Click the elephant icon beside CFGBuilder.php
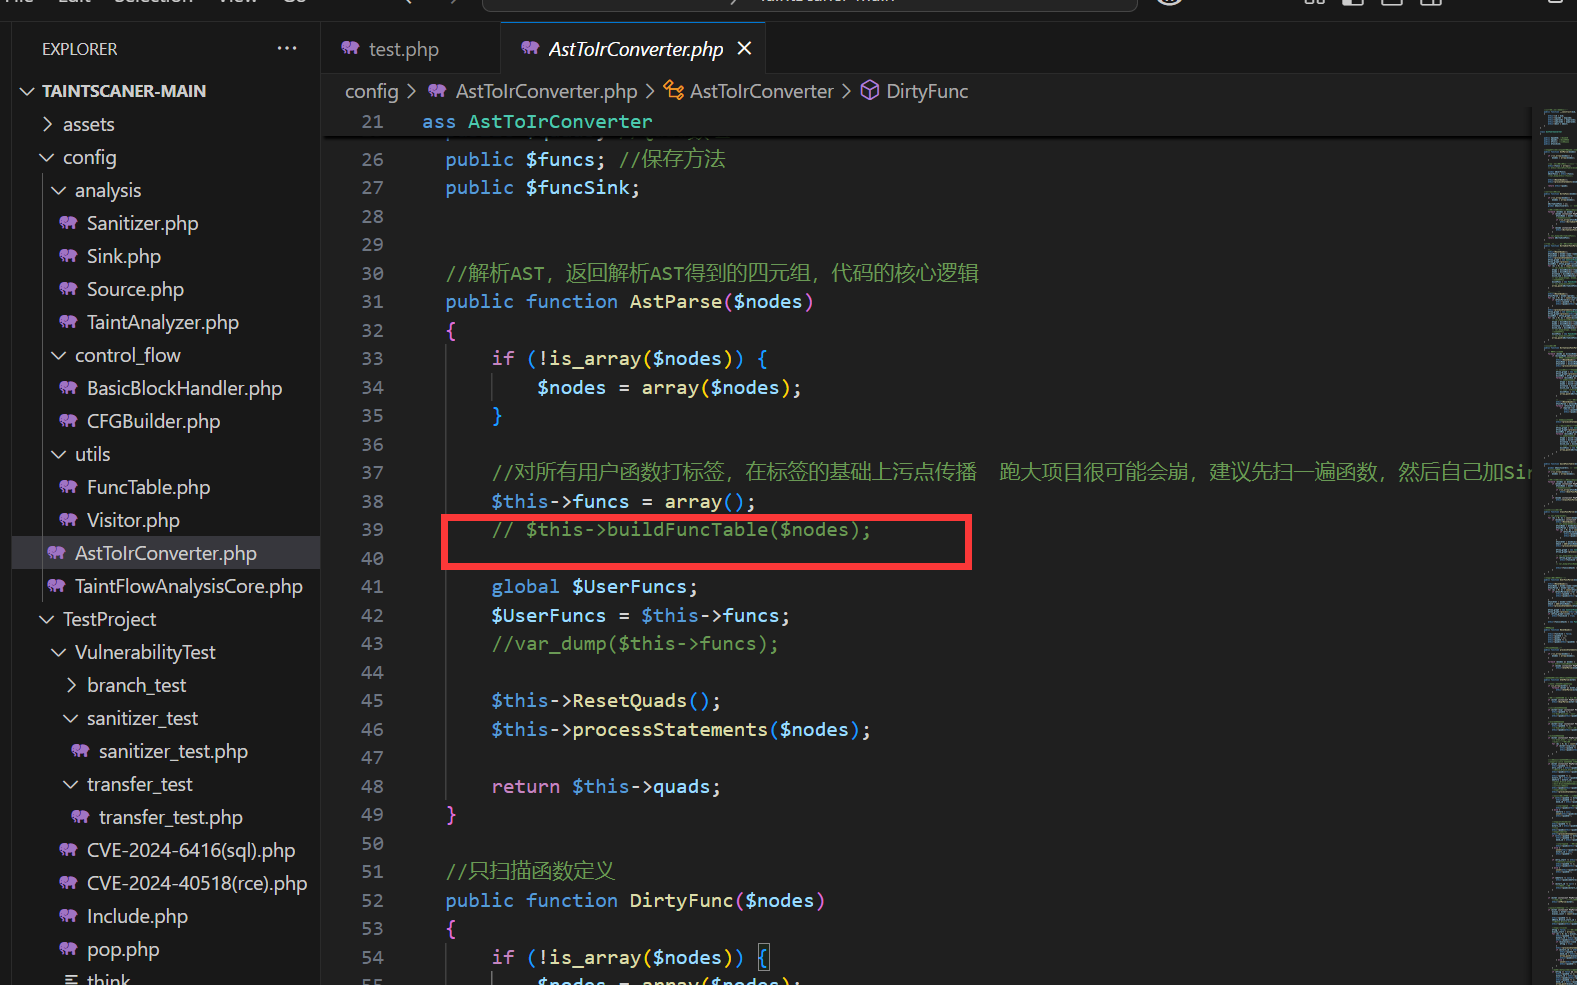Image resolution: width=1577 pixels, height=985 pixels. 68,421
